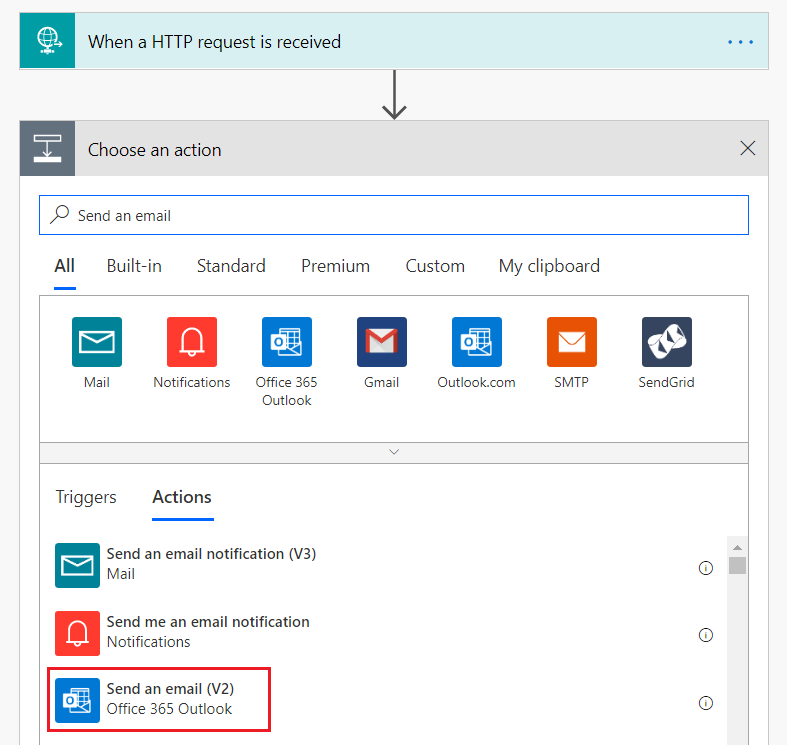Viewport: 787px width, 745px height.
Task: Add Send an email (V2) action
Action: (x=170, y=699)
